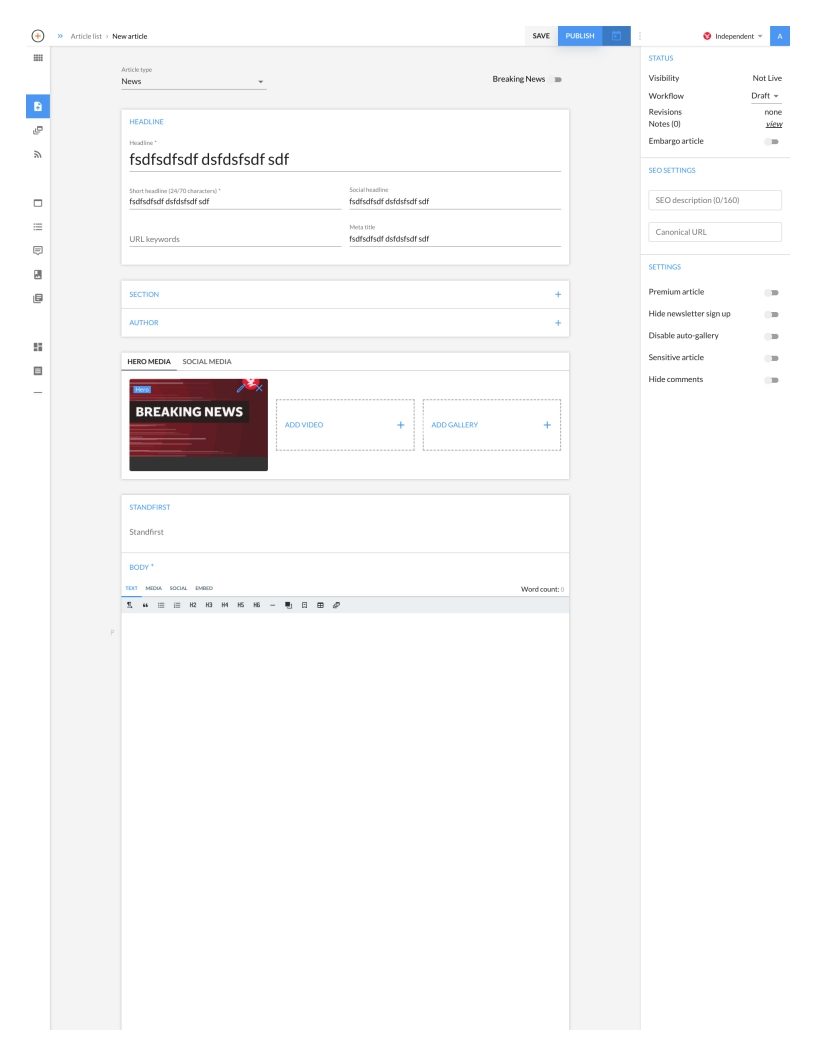Apply H4 heading format

pyautogui.click(x=225, y=605)
